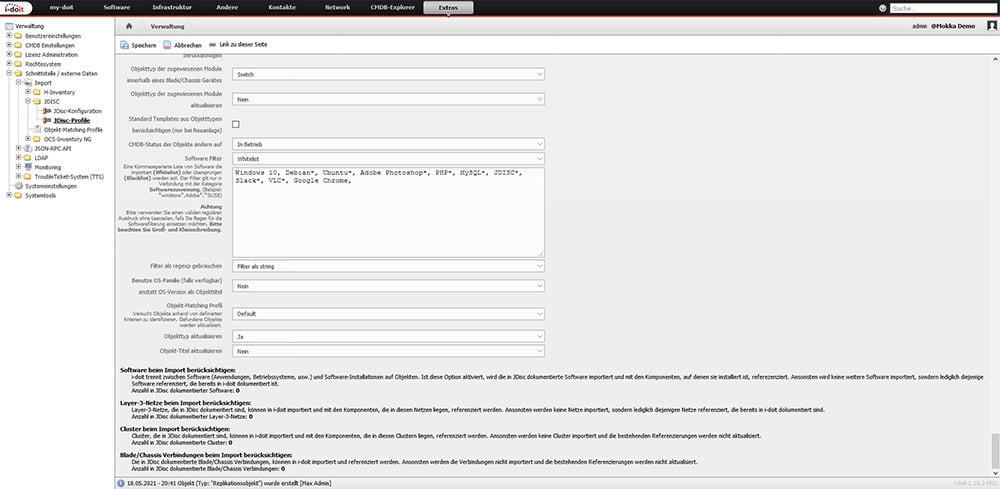Open the Infrastruktur menu
1000x489 pixels.
tap(172, 8)
